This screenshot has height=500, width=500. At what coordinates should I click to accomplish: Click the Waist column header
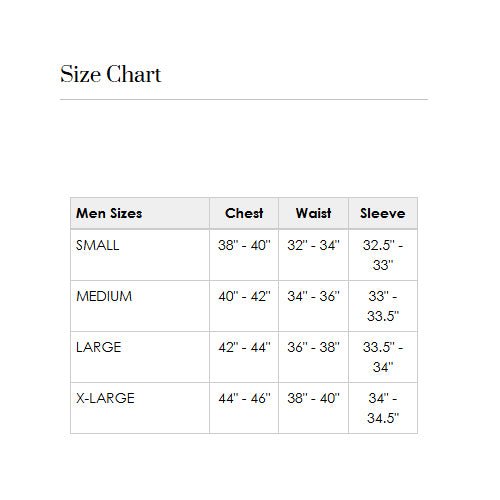313,213
